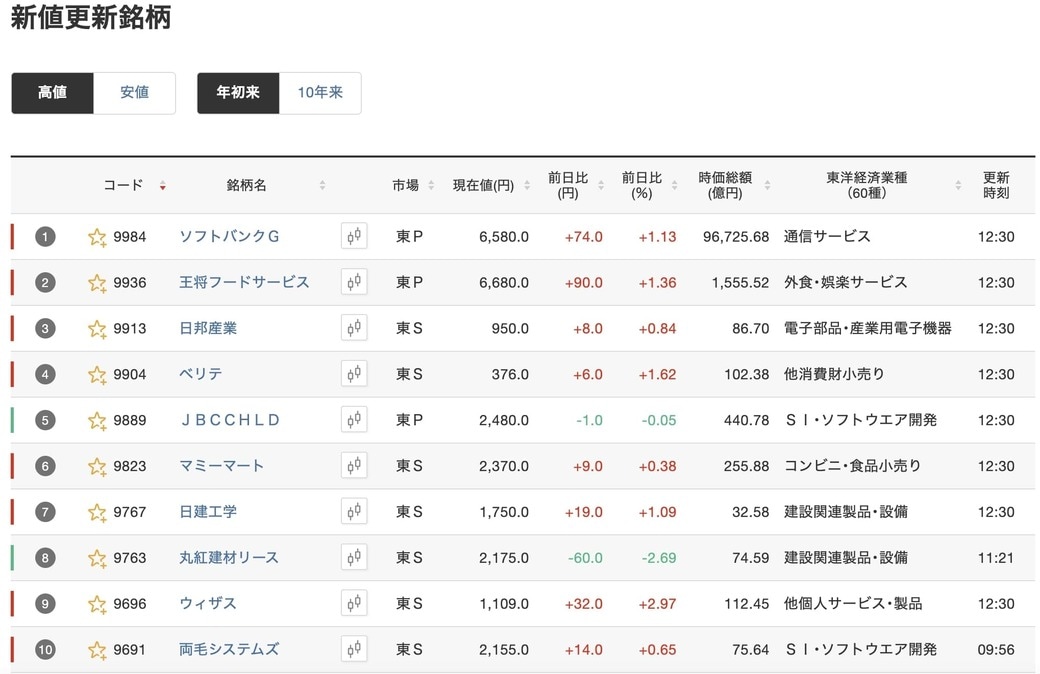The image size is (1040, 674).
Task: Click price cell 6,680.0
Action: click(504, 283)
